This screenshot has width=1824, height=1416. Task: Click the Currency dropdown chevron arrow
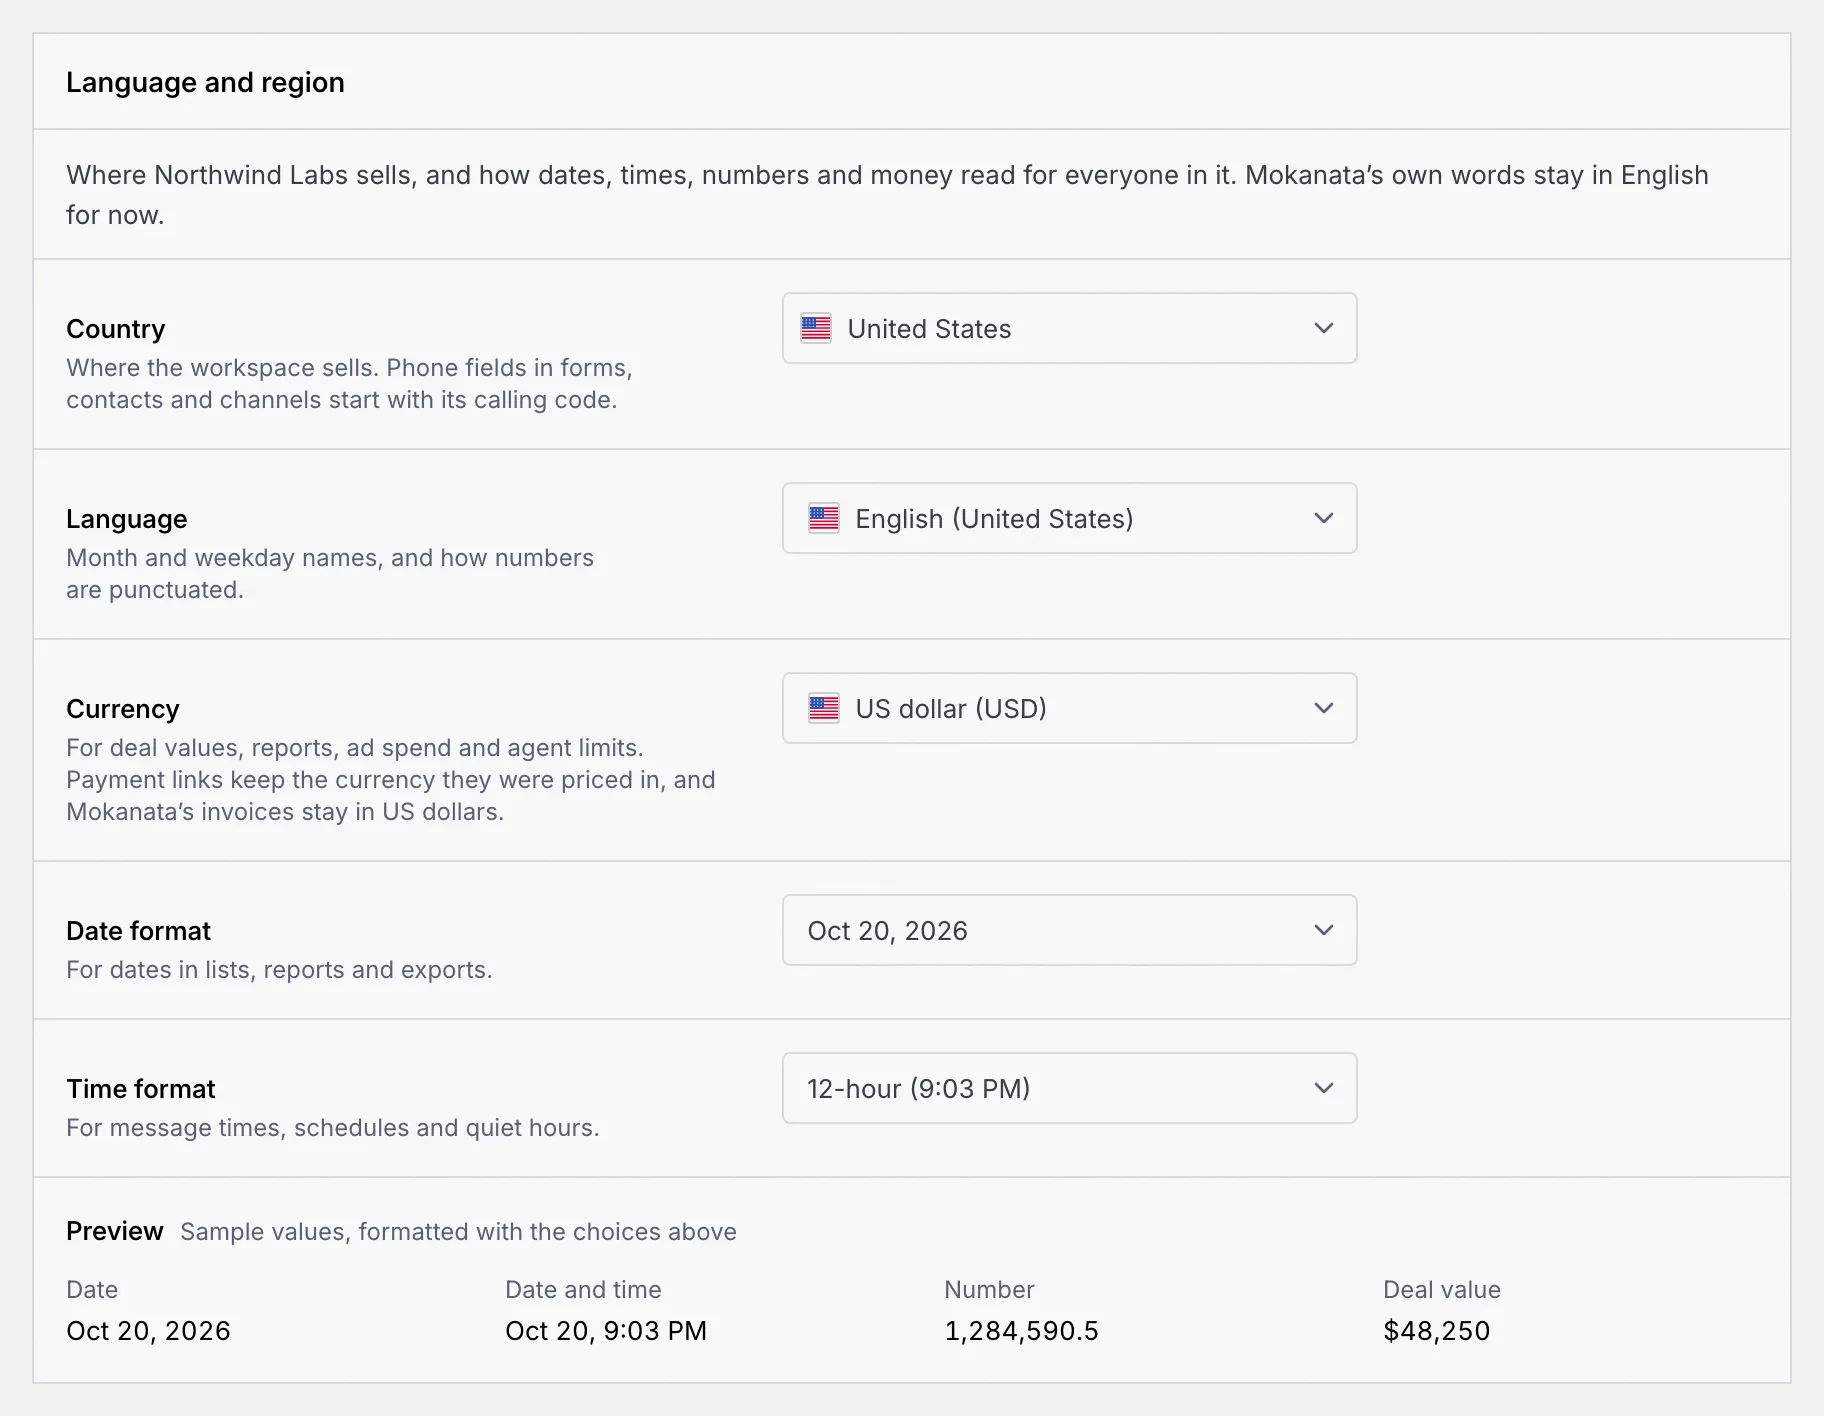point(1324,708)
